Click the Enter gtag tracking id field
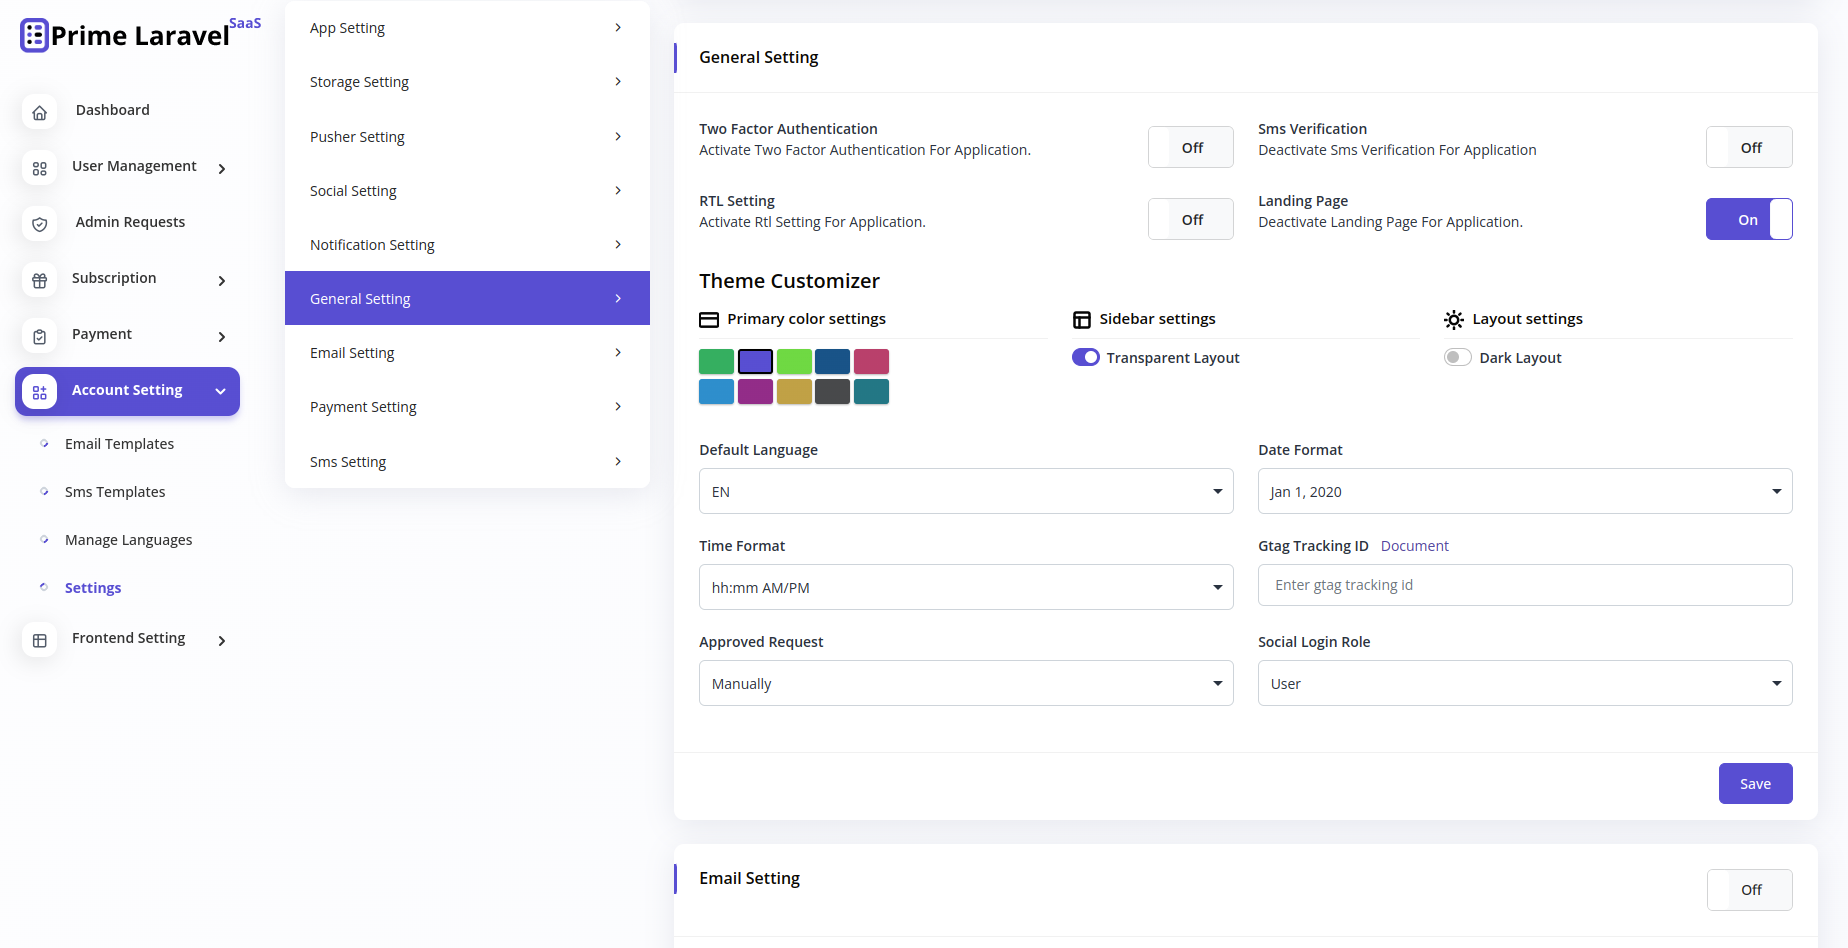 tap(1524, 585)
